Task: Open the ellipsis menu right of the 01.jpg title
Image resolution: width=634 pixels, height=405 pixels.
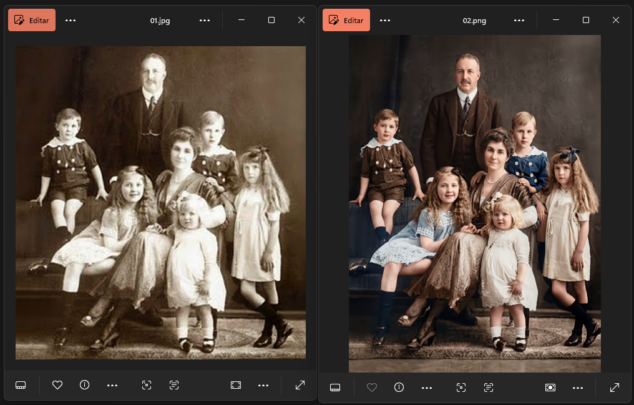Action: click(x=204, y=20)
